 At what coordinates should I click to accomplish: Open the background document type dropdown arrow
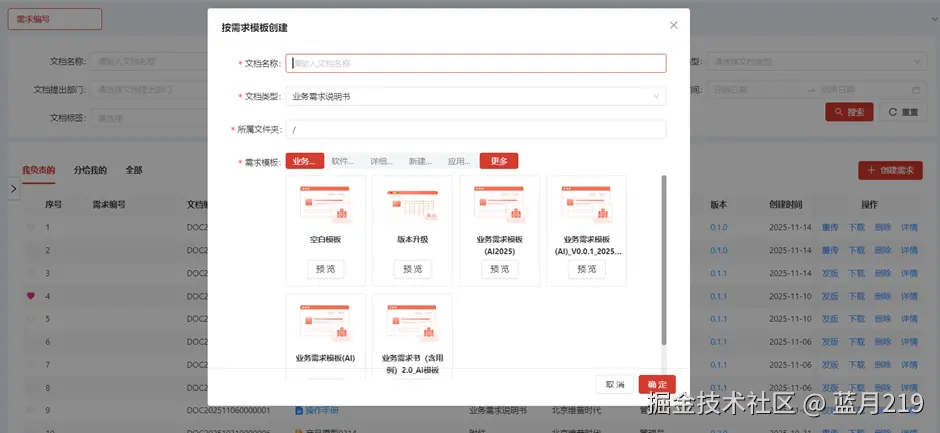917,61
